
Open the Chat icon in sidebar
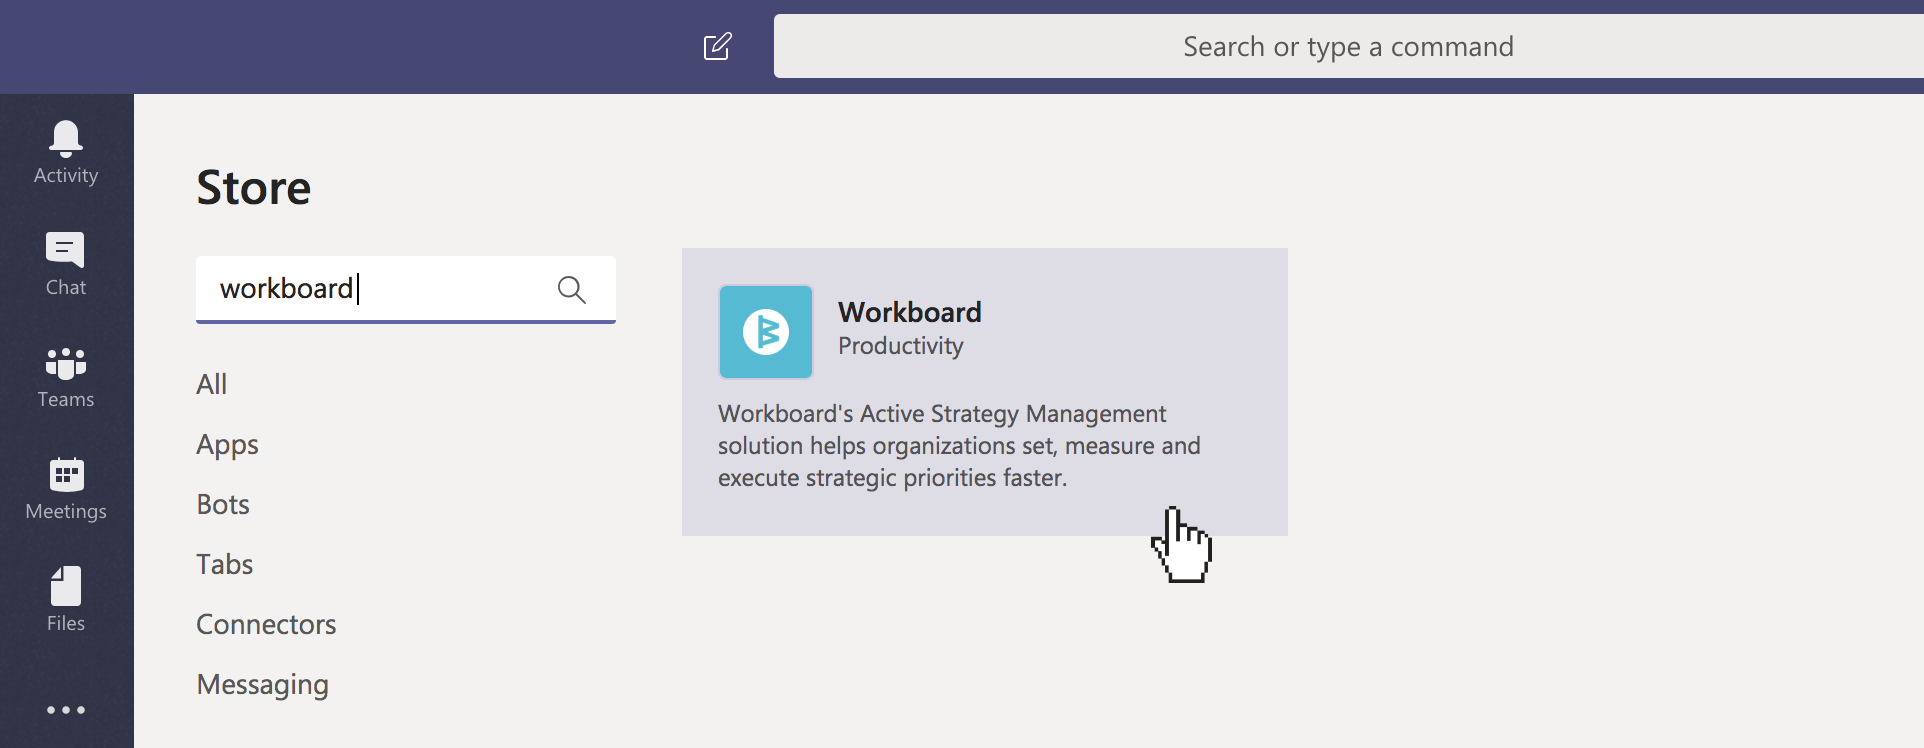point(66,250)
